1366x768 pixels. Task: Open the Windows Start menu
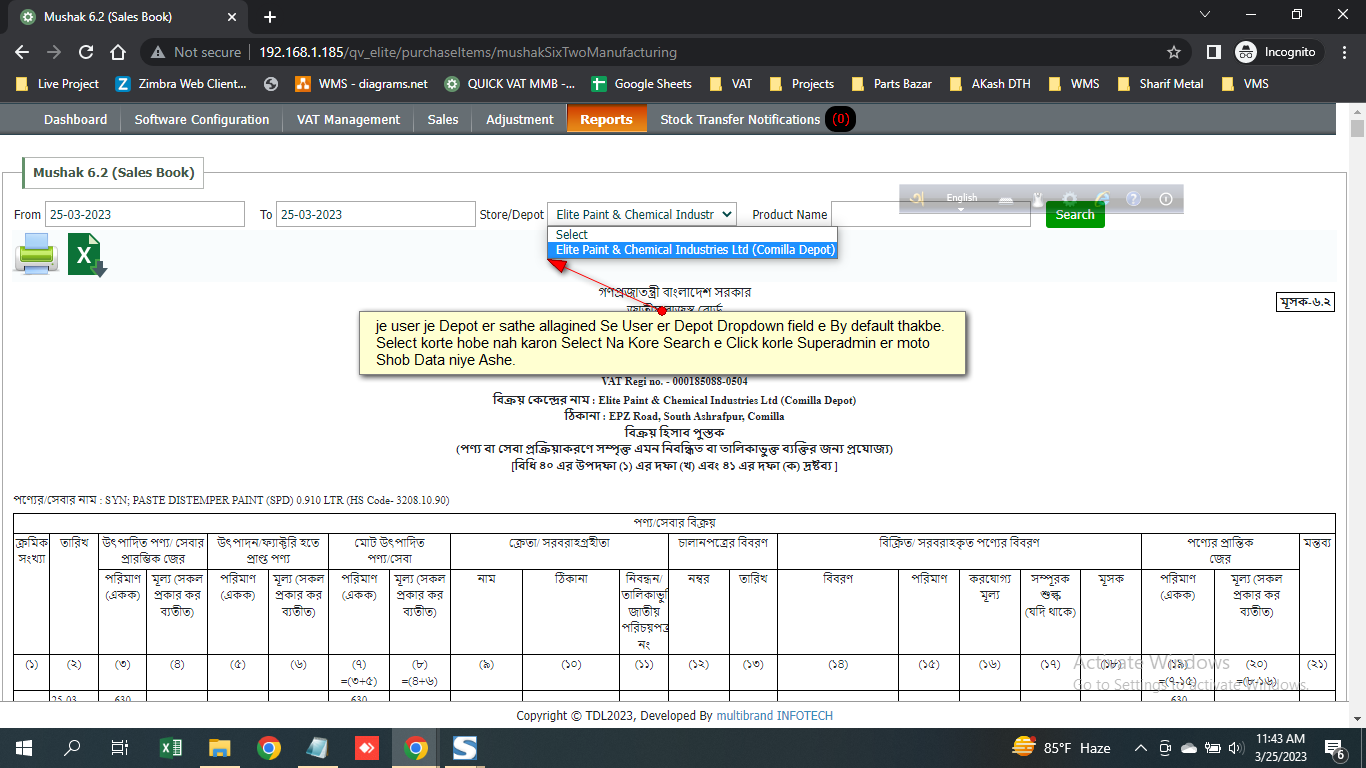pos(23,747)
